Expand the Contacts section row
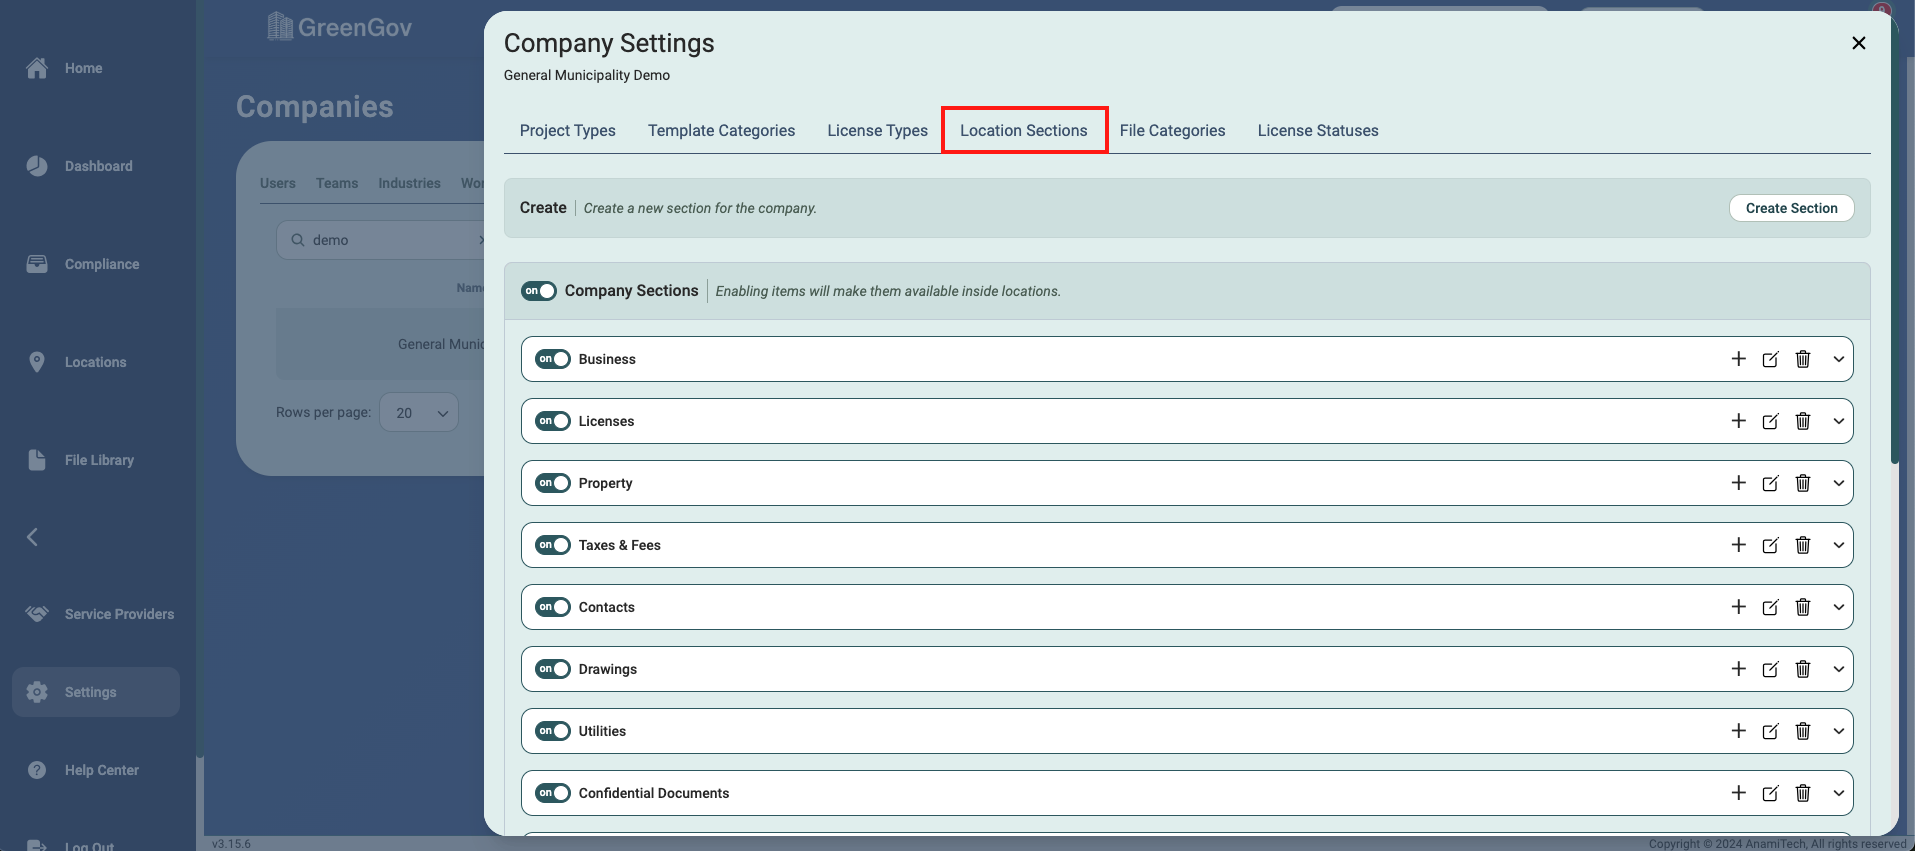The image size is (1915, 851). (x=1838, y=607)
